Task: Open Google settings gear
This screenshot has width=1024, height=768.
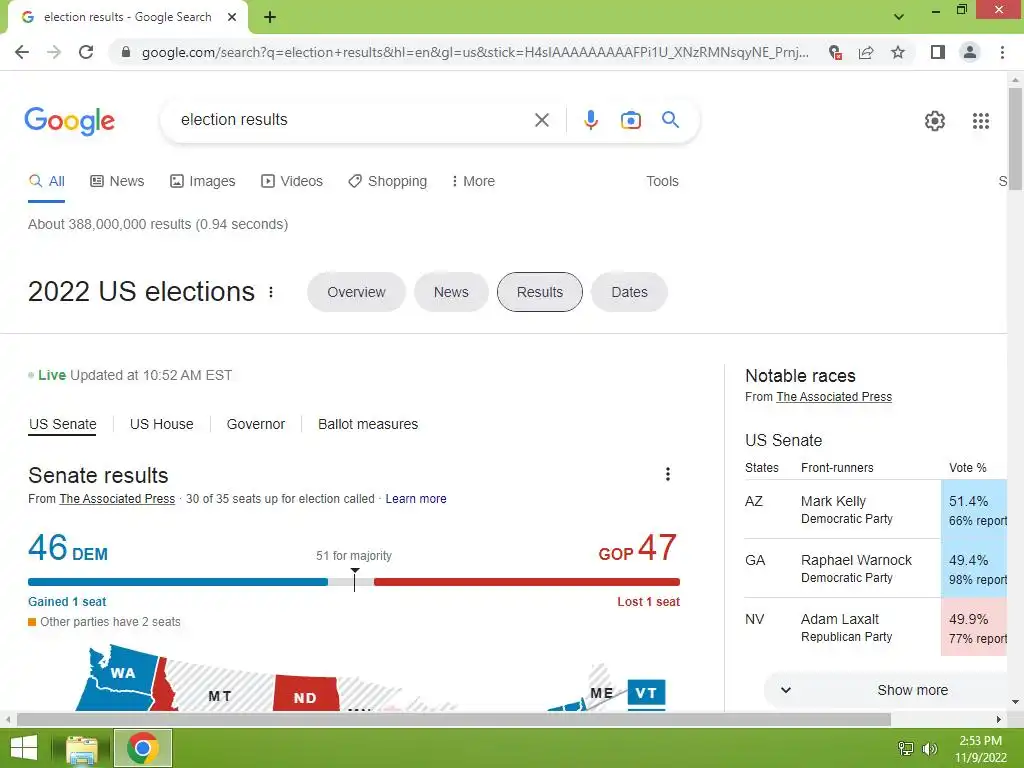Action: 935,121
